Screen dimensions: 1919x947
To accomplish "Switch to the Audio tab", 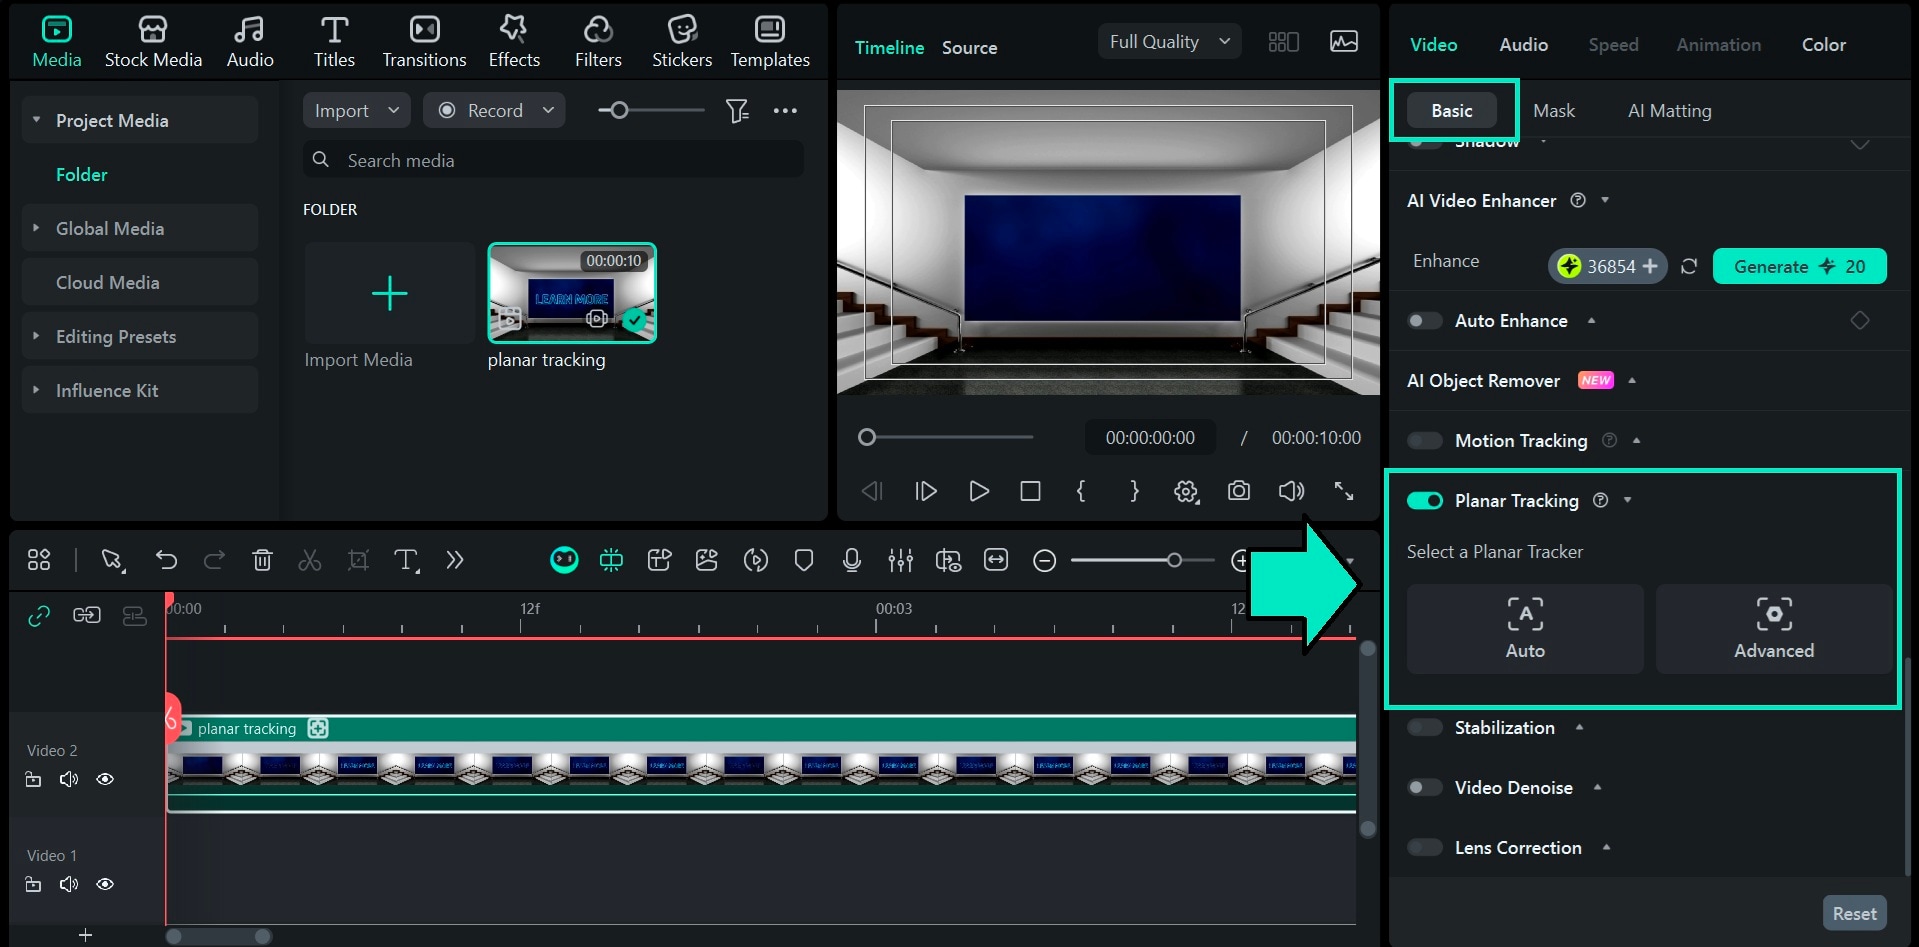I will [x=1521, y=44].
